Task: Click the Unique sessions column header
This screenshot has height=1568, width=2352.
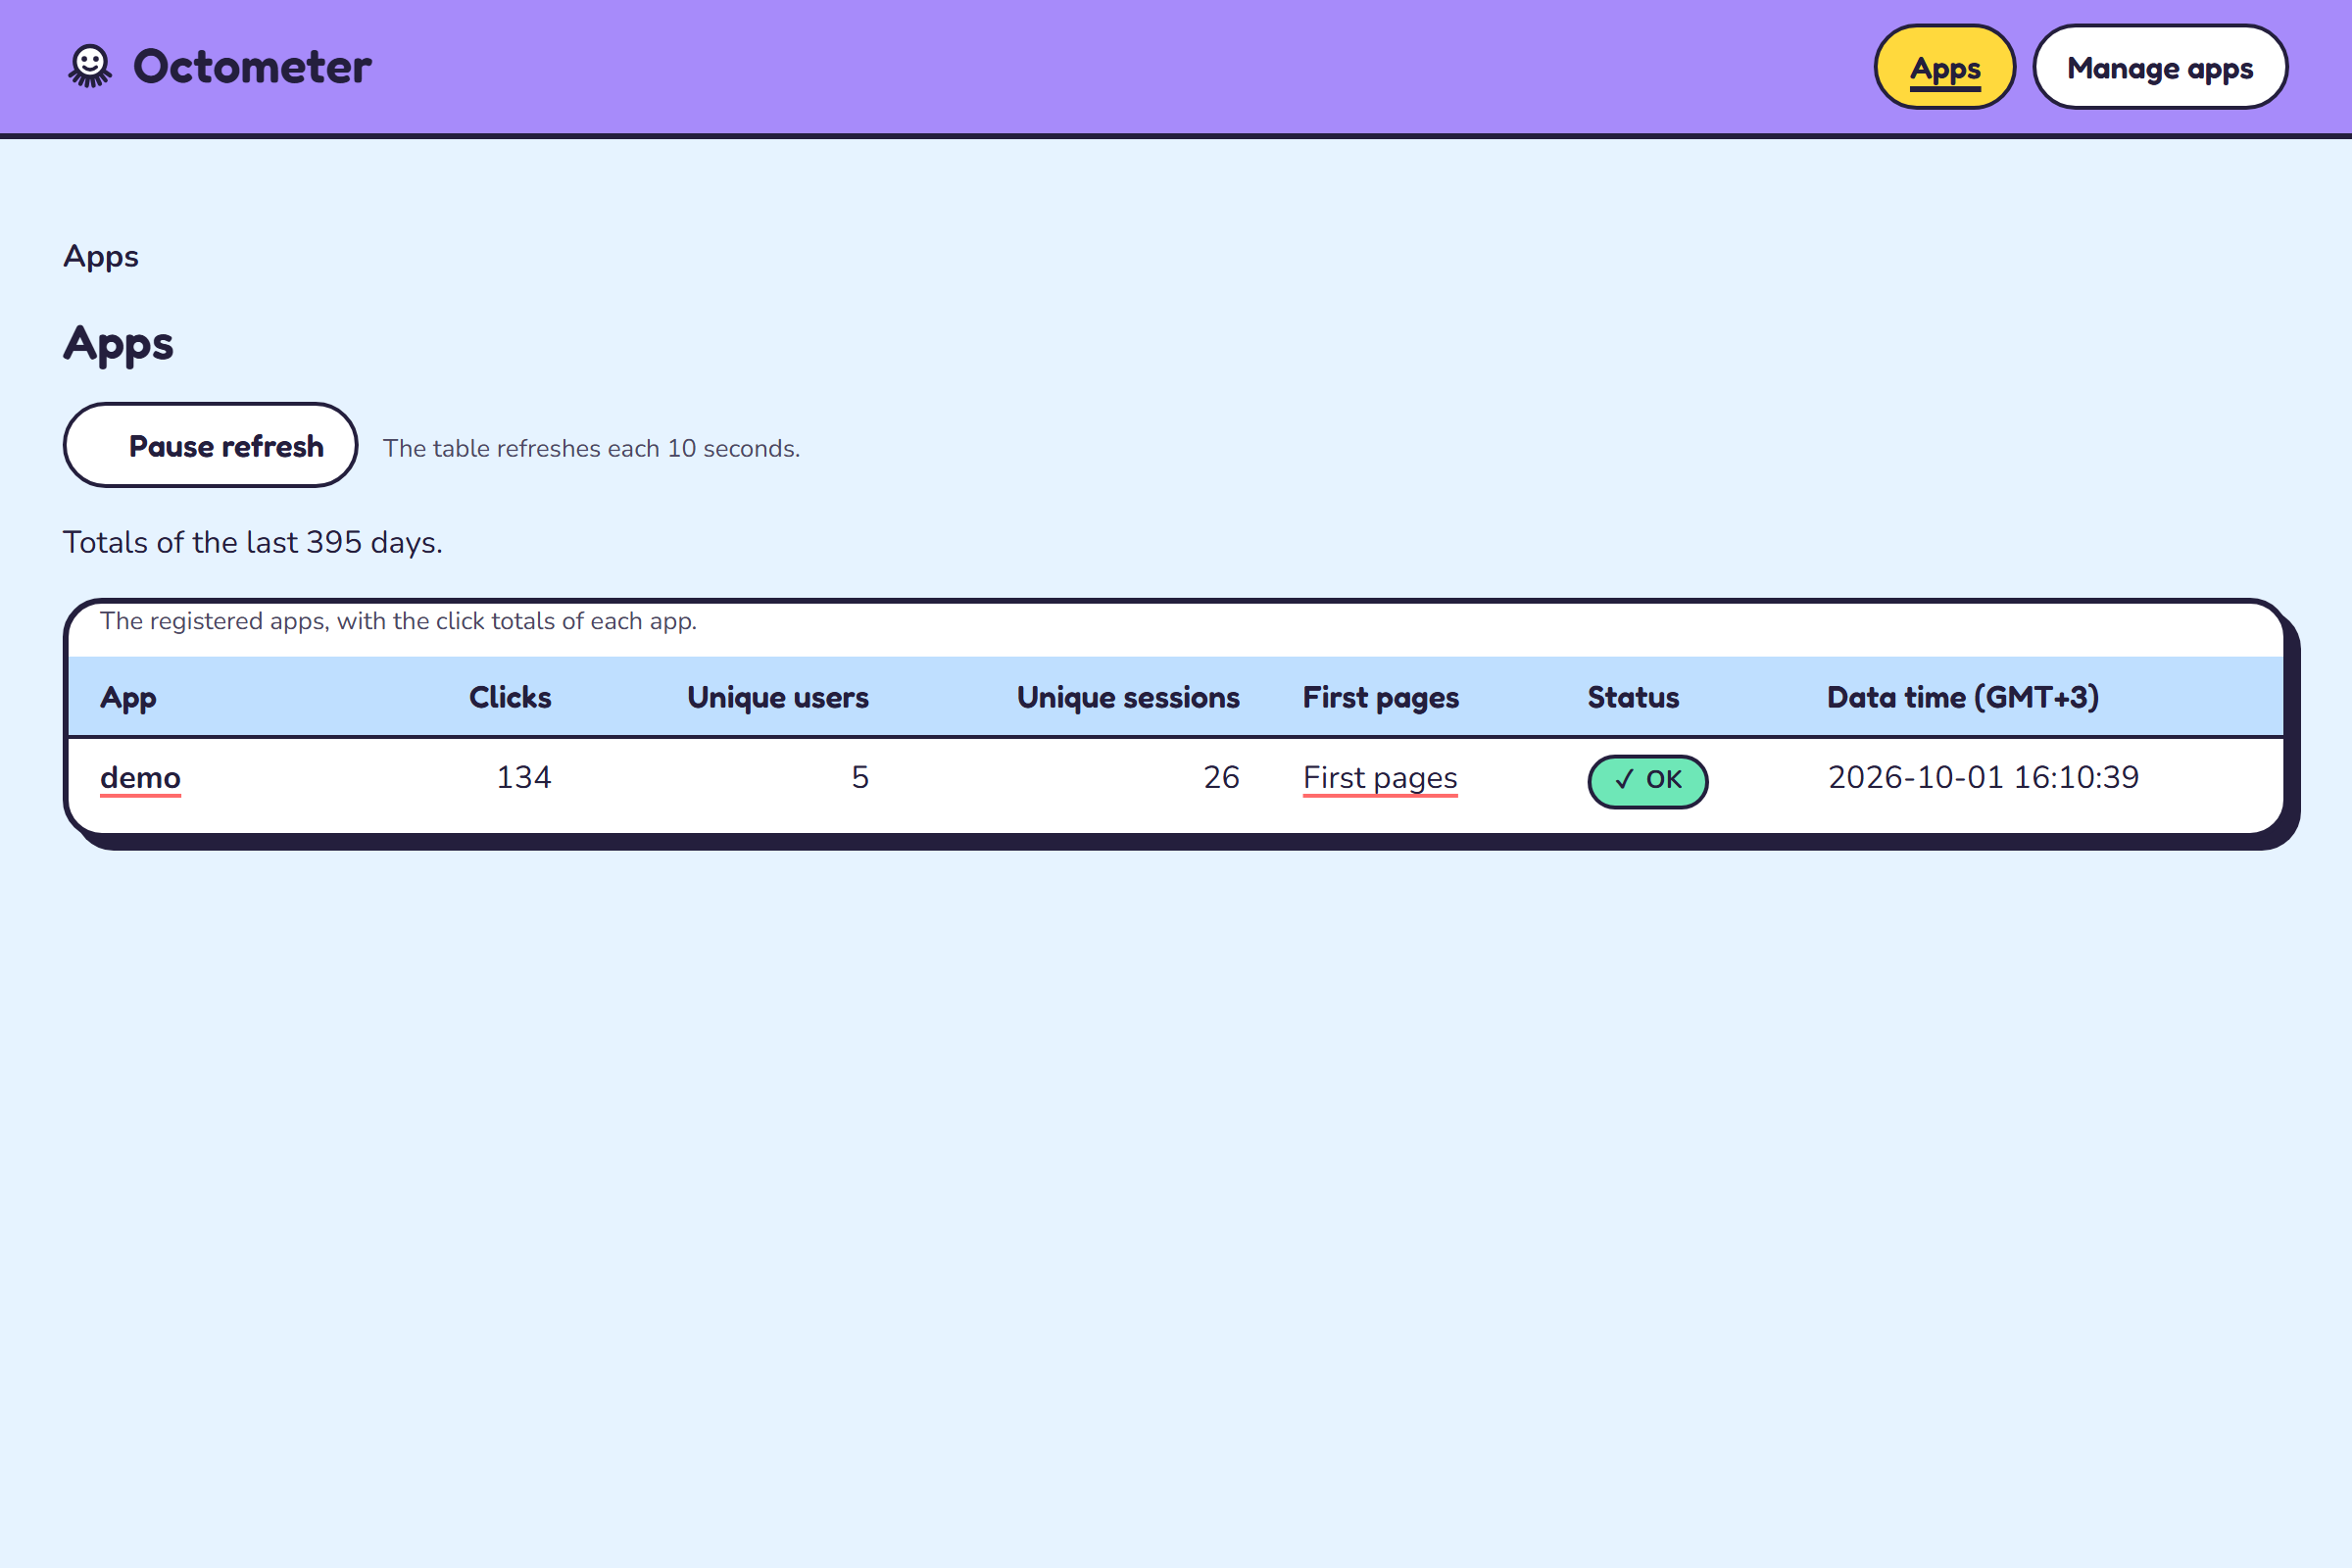Action: point(1128,697)
